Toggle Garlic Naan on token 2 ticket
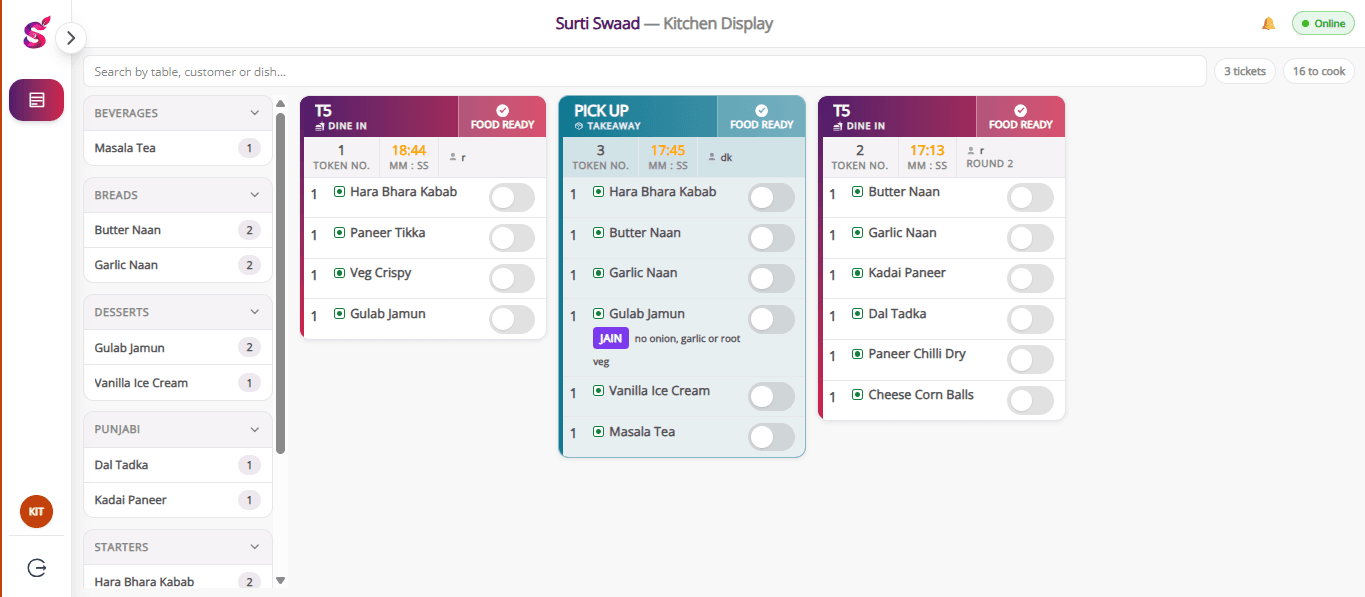The image size is (1365, 597). [1030, 238]
